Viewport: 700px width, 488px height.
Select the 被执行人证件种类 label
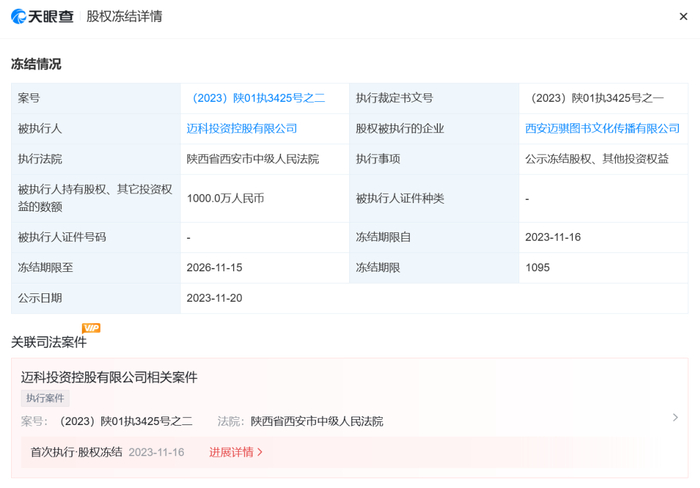(x=400, y=198)
